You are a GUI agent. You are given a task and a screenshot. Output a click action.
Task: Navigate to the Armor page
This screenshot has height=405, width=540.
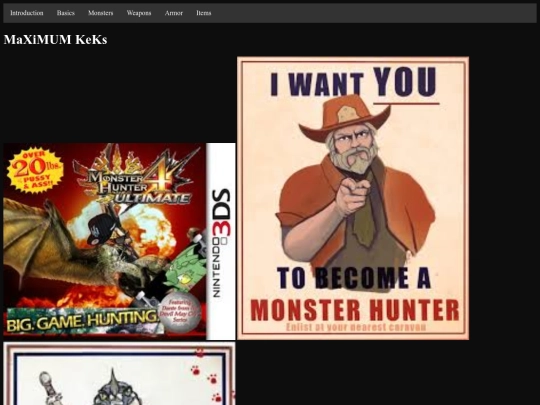pos(174,13)
